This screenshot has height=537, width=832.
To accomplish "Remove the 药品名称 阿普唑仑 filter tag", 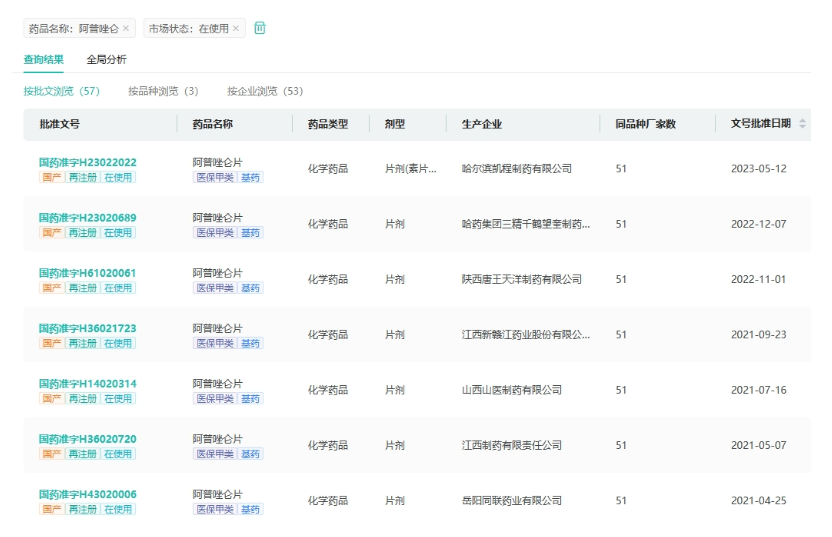I will click(126, 29).
